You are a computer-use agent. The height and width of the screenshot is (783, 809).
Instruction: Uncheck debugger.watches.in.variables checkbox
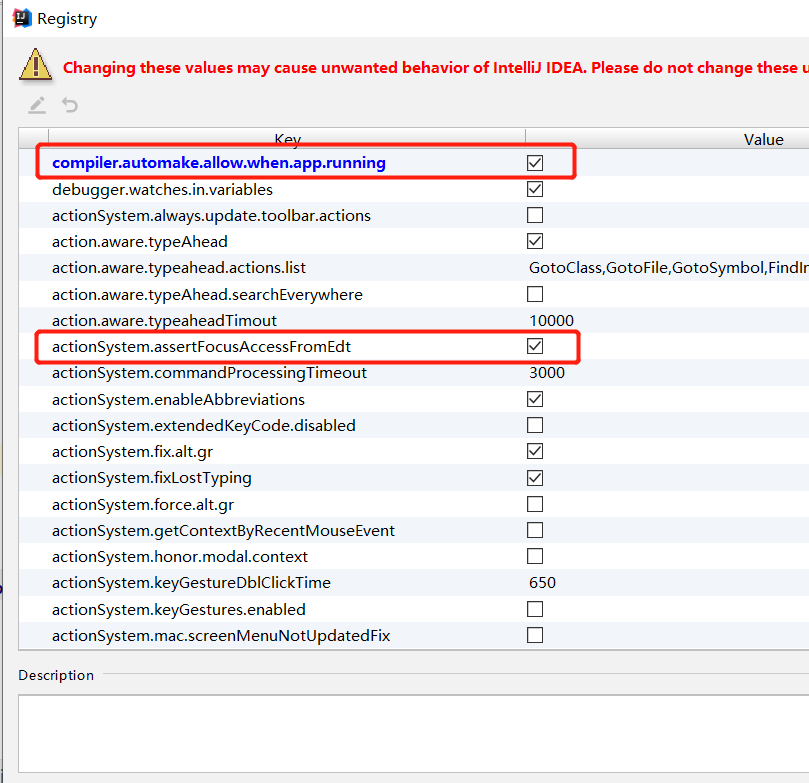[x=535, y=189]
